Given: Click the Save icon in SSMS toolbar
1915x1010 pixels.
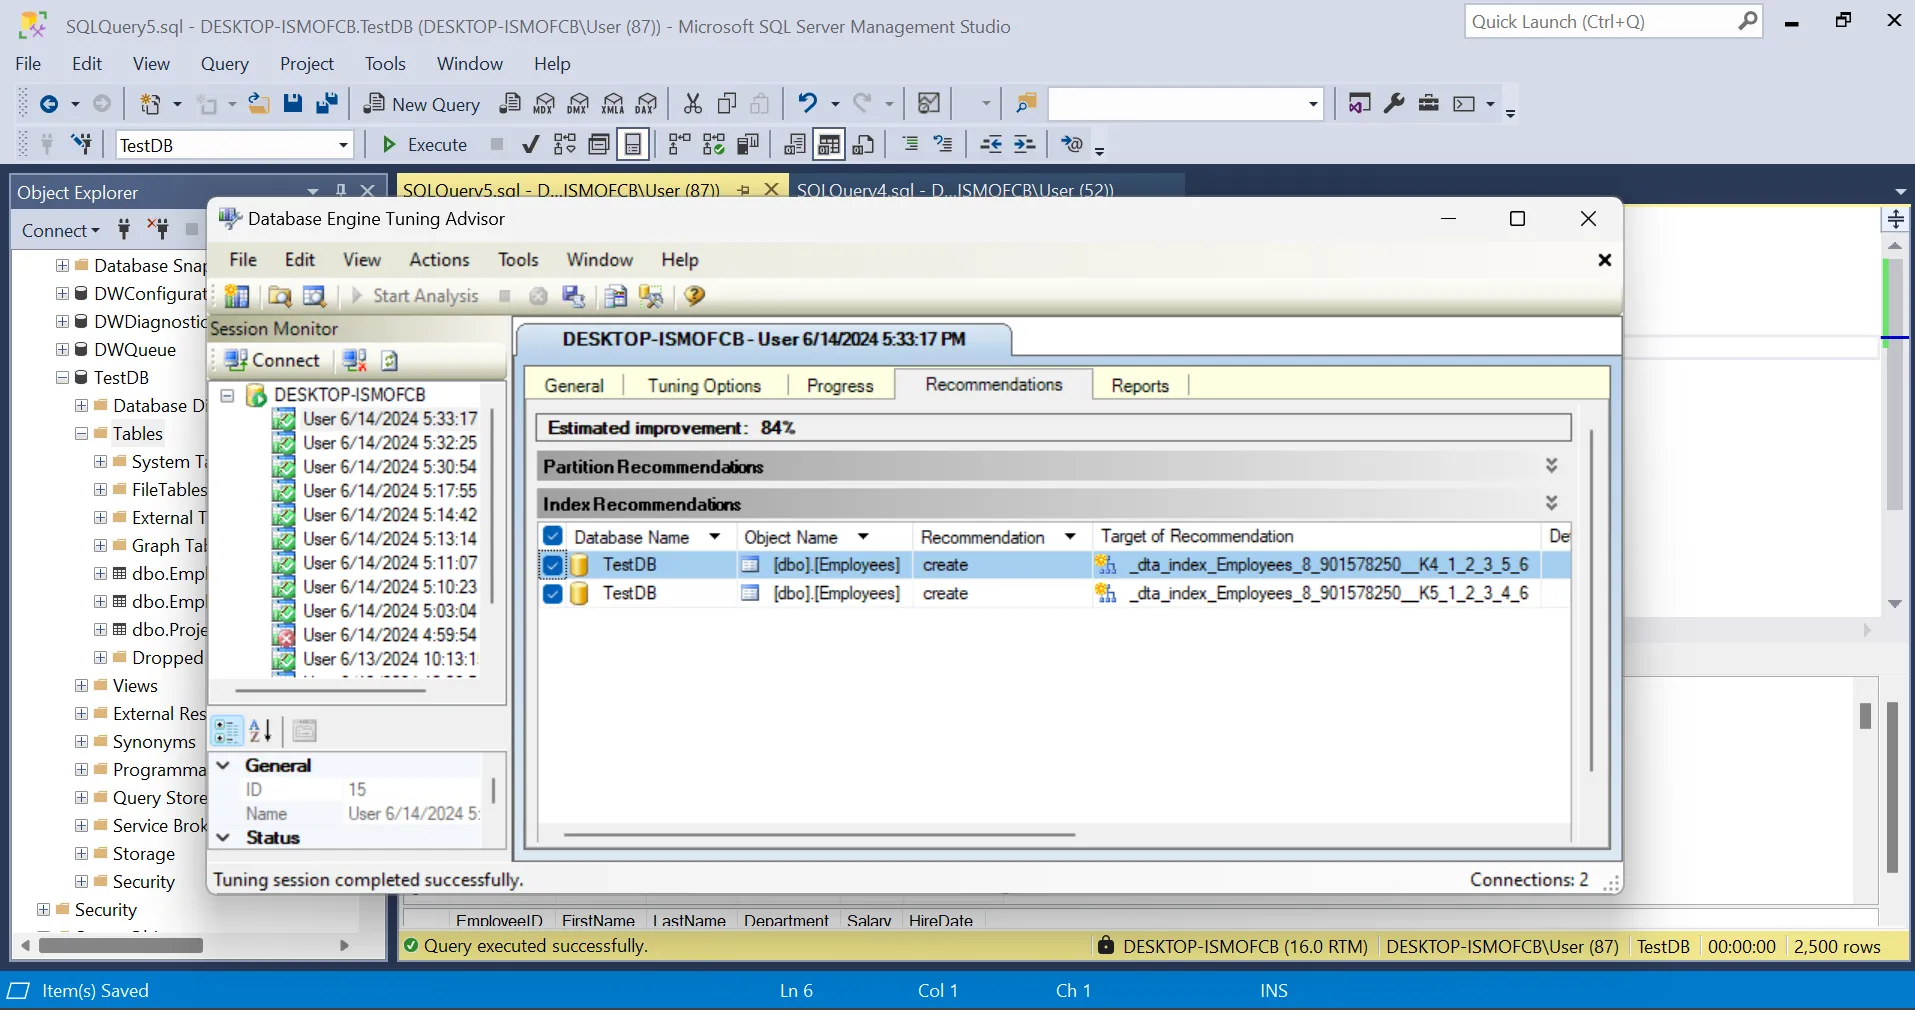Looking at the screenshot, I should tap(292, 103).
